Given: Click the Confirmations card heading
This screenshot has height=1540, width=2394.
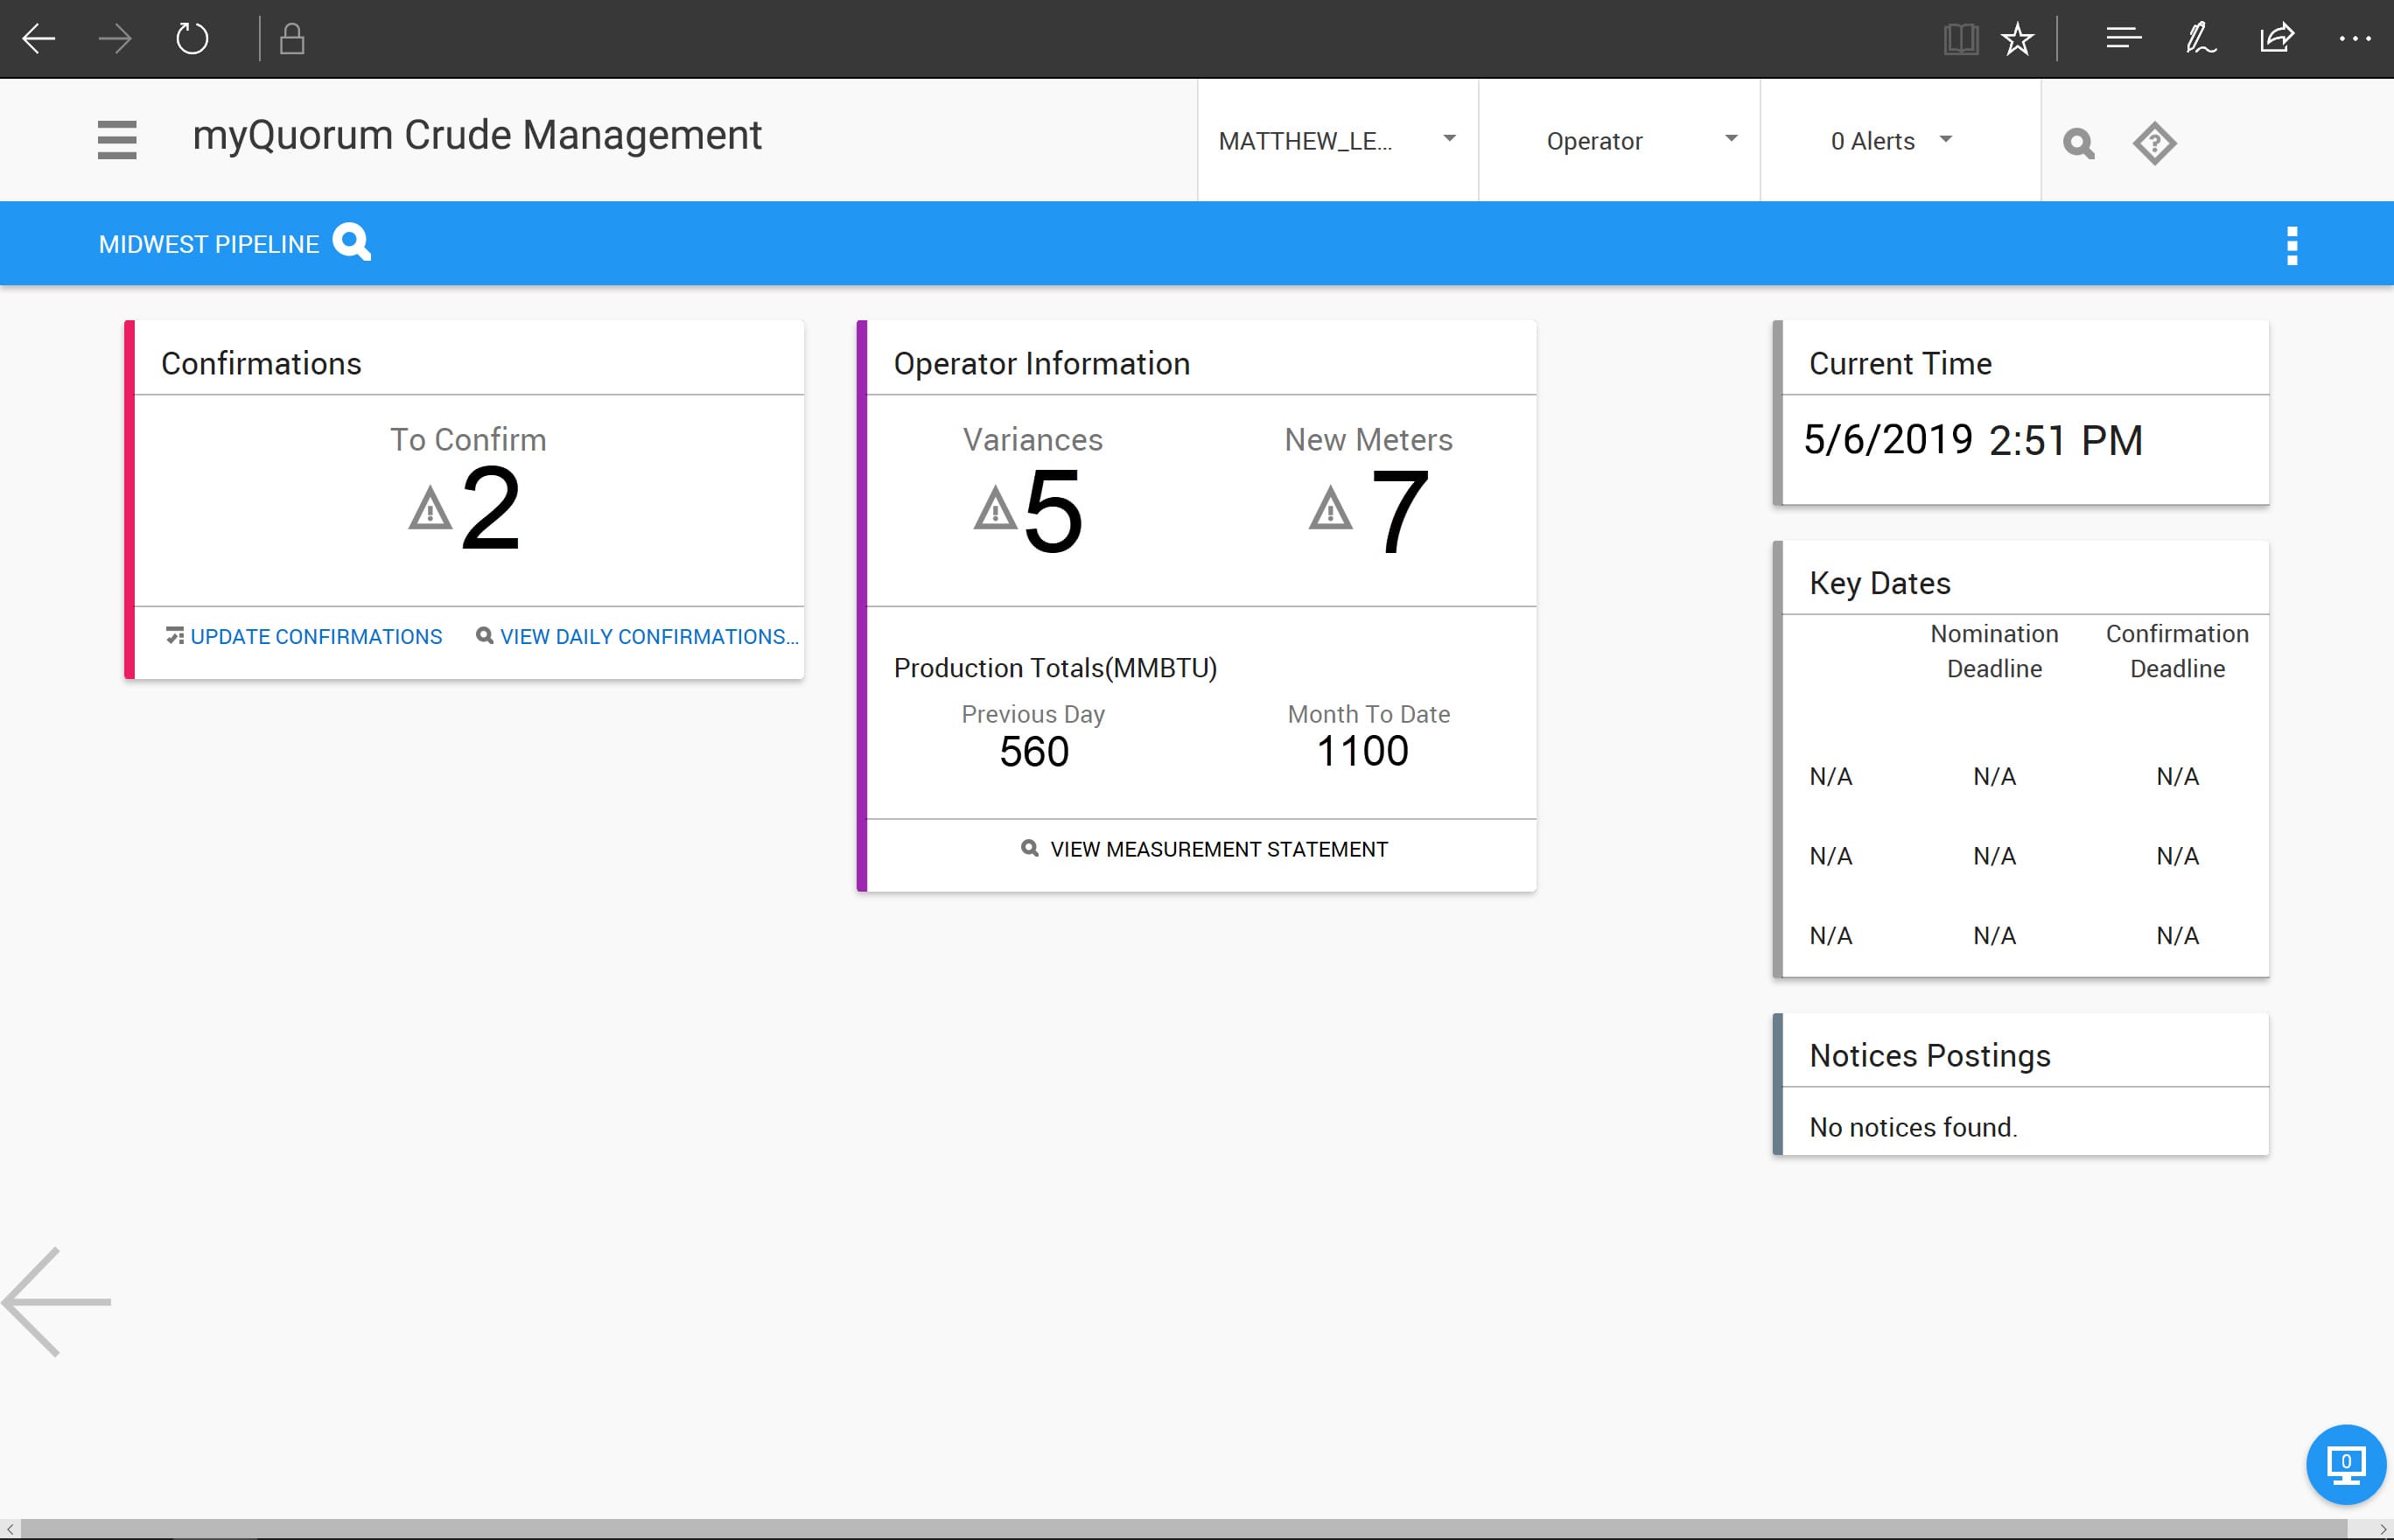Looking at the screenshot, I should click(261, 363).
